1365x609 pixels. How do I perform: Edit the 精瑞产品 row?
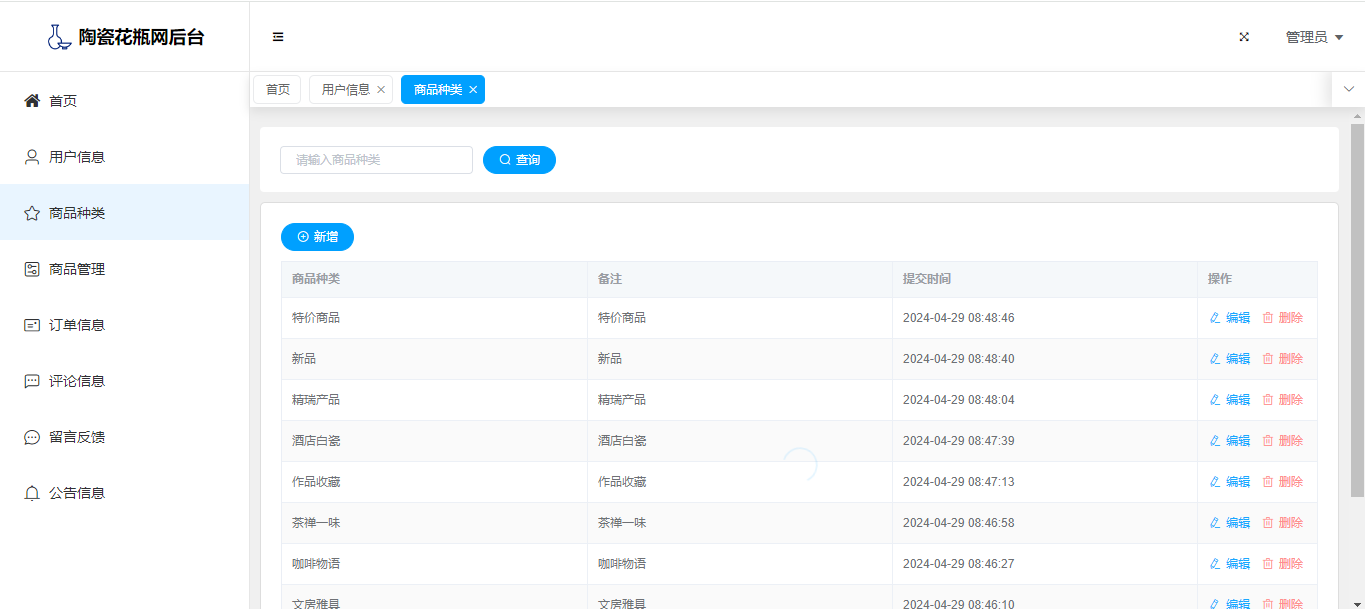[1230, 399]
